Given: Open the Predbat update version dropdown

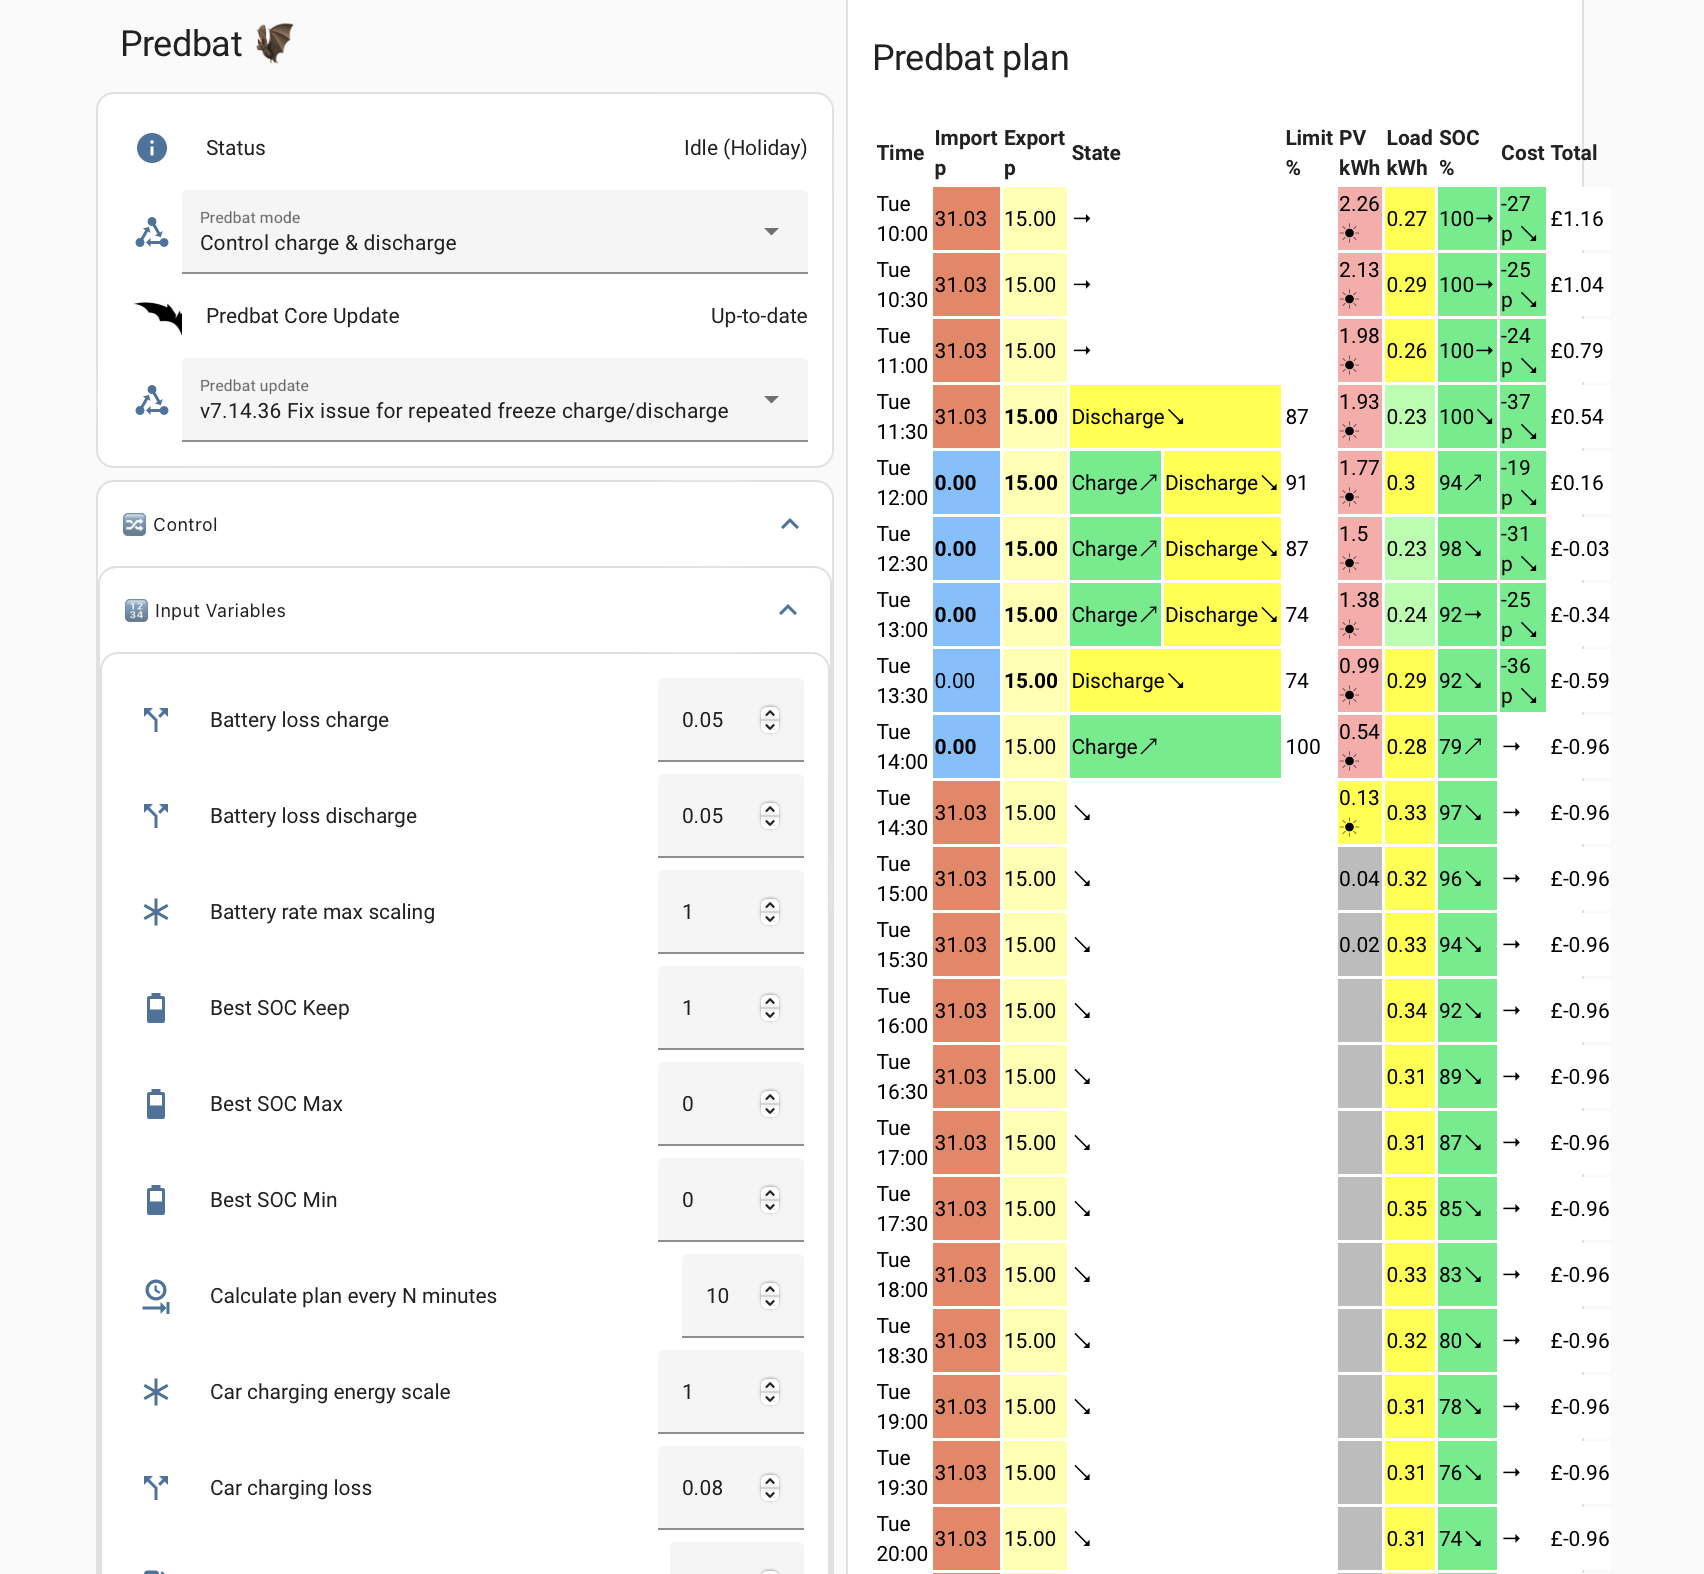Looking at the screenshot, I should click(x=495, y=399).
